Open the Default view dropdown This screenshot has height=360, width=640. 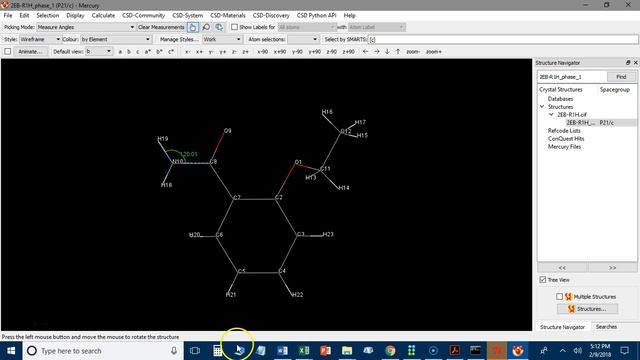98,51
